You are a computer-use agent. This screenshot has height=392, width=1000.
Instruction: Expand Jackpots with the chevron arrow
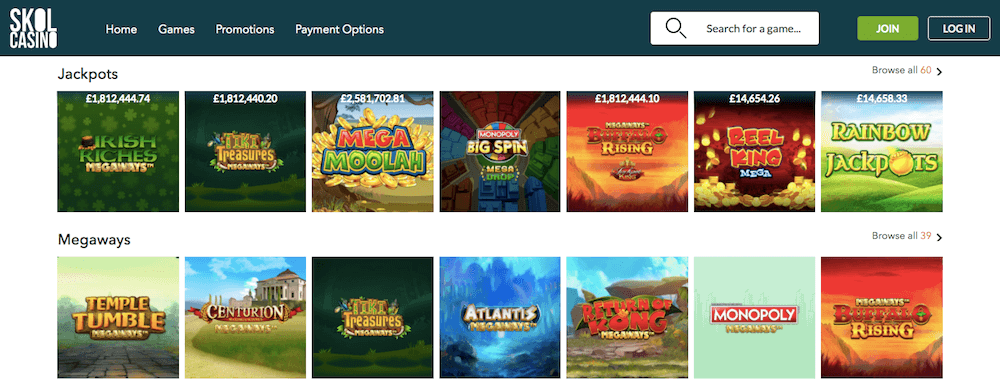(939, 71)
